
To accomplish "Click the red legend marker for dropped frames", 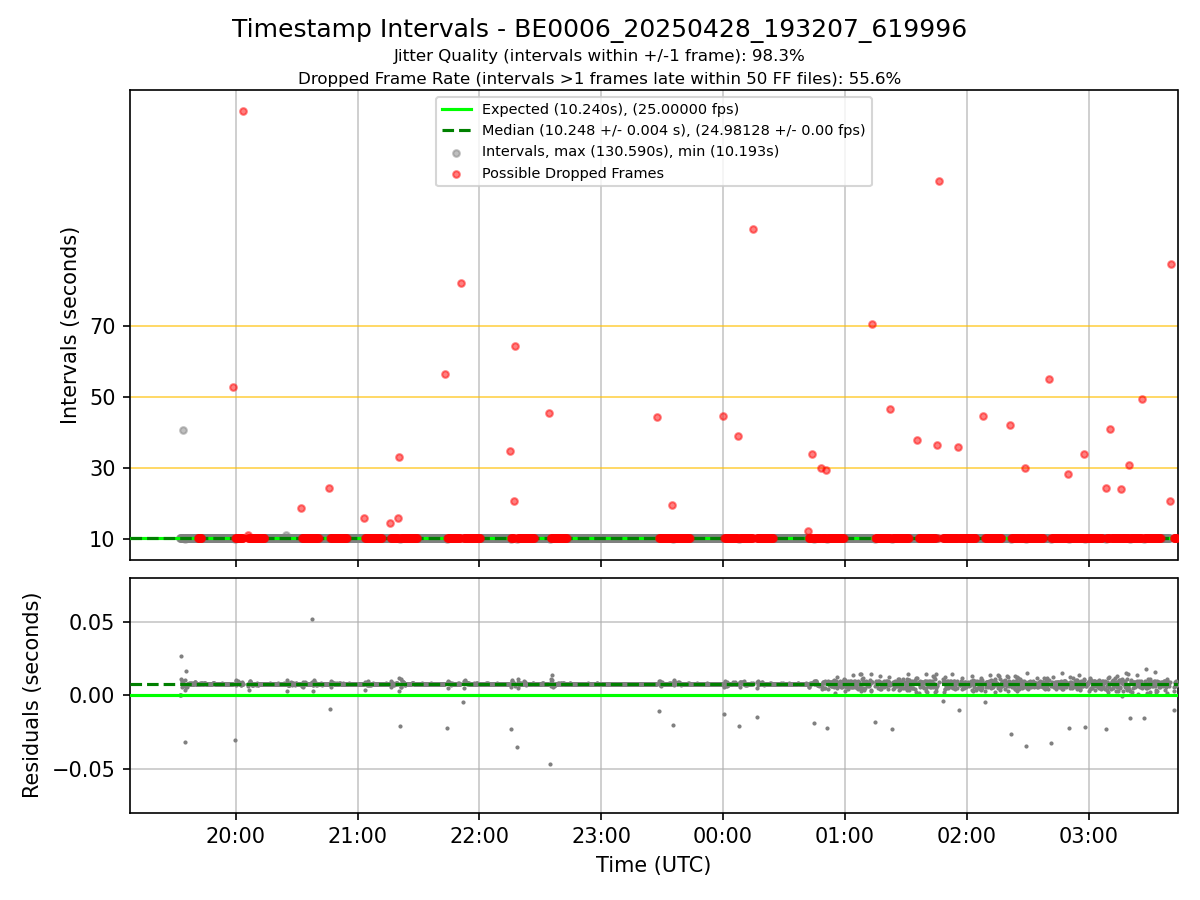I will click(456, 174).
